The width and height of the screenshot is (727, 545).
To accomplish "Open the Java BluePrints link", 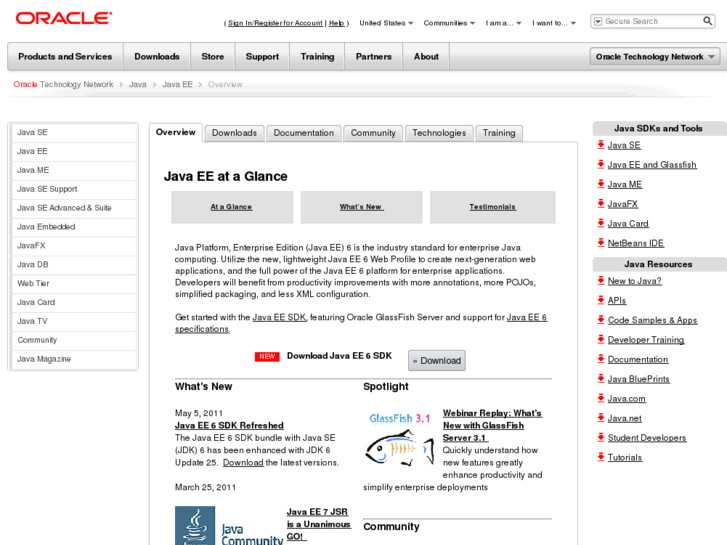I will point(638,379).
